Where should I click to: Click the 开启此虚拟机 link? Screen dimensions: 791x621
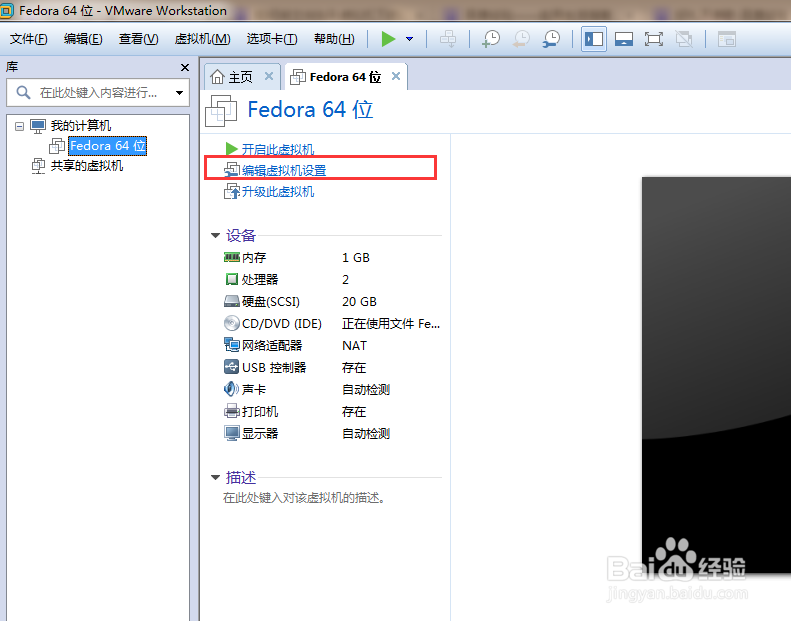[277, 149]
